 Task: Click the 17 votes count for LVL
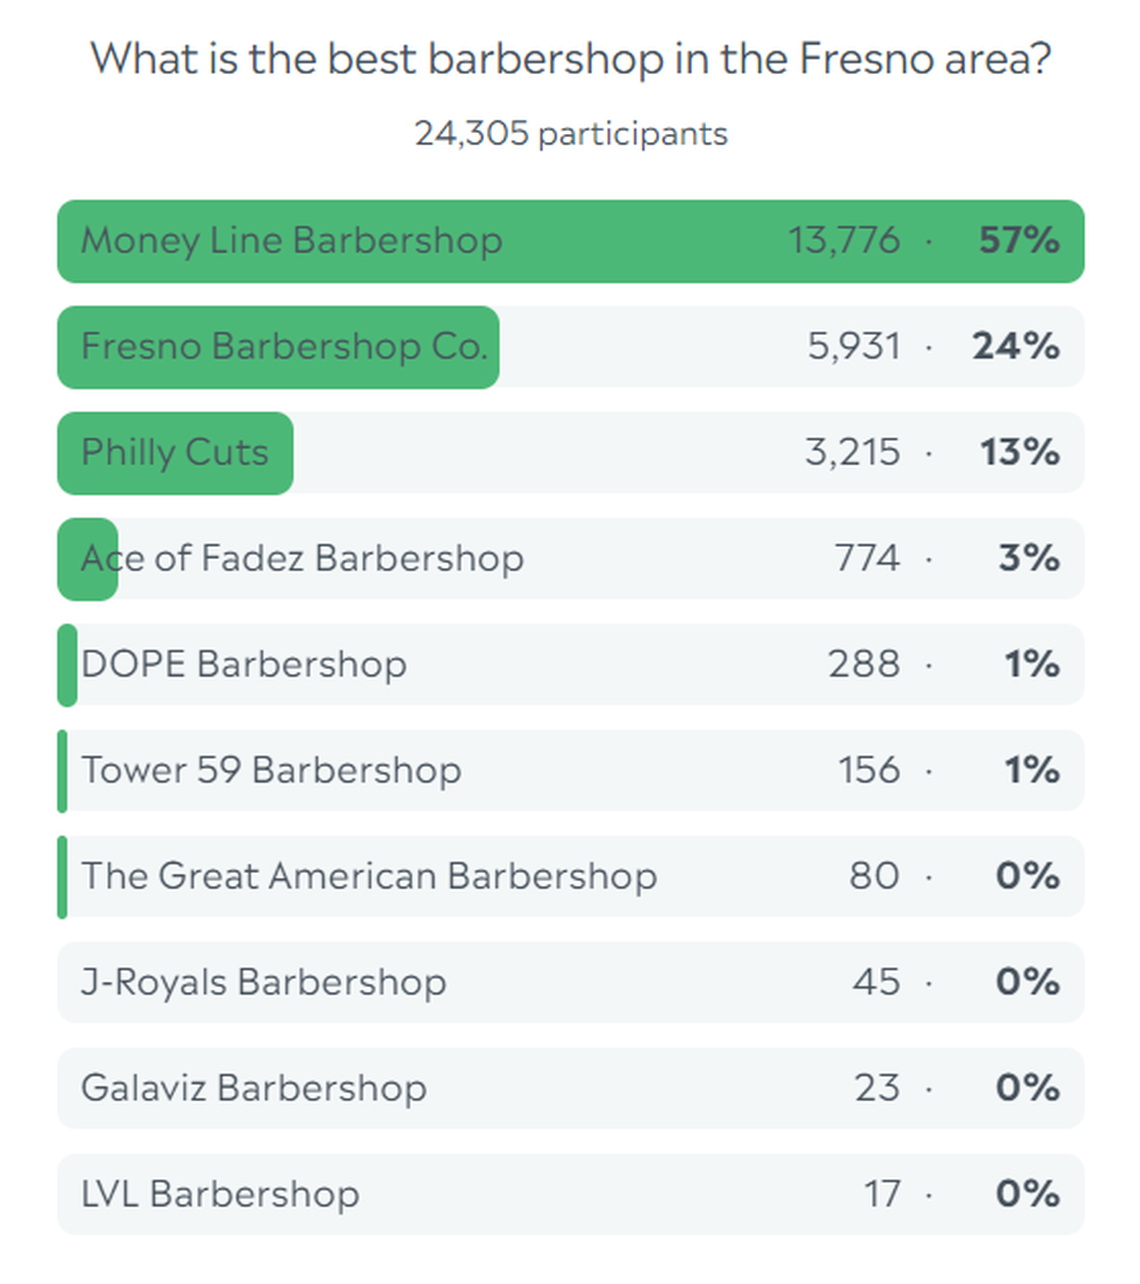pyautogui.click(x=882, y=1195)
